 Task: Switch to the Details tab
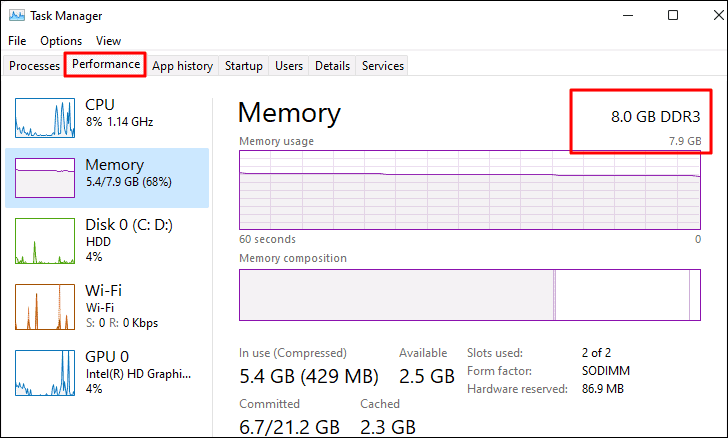pos(332,65)
